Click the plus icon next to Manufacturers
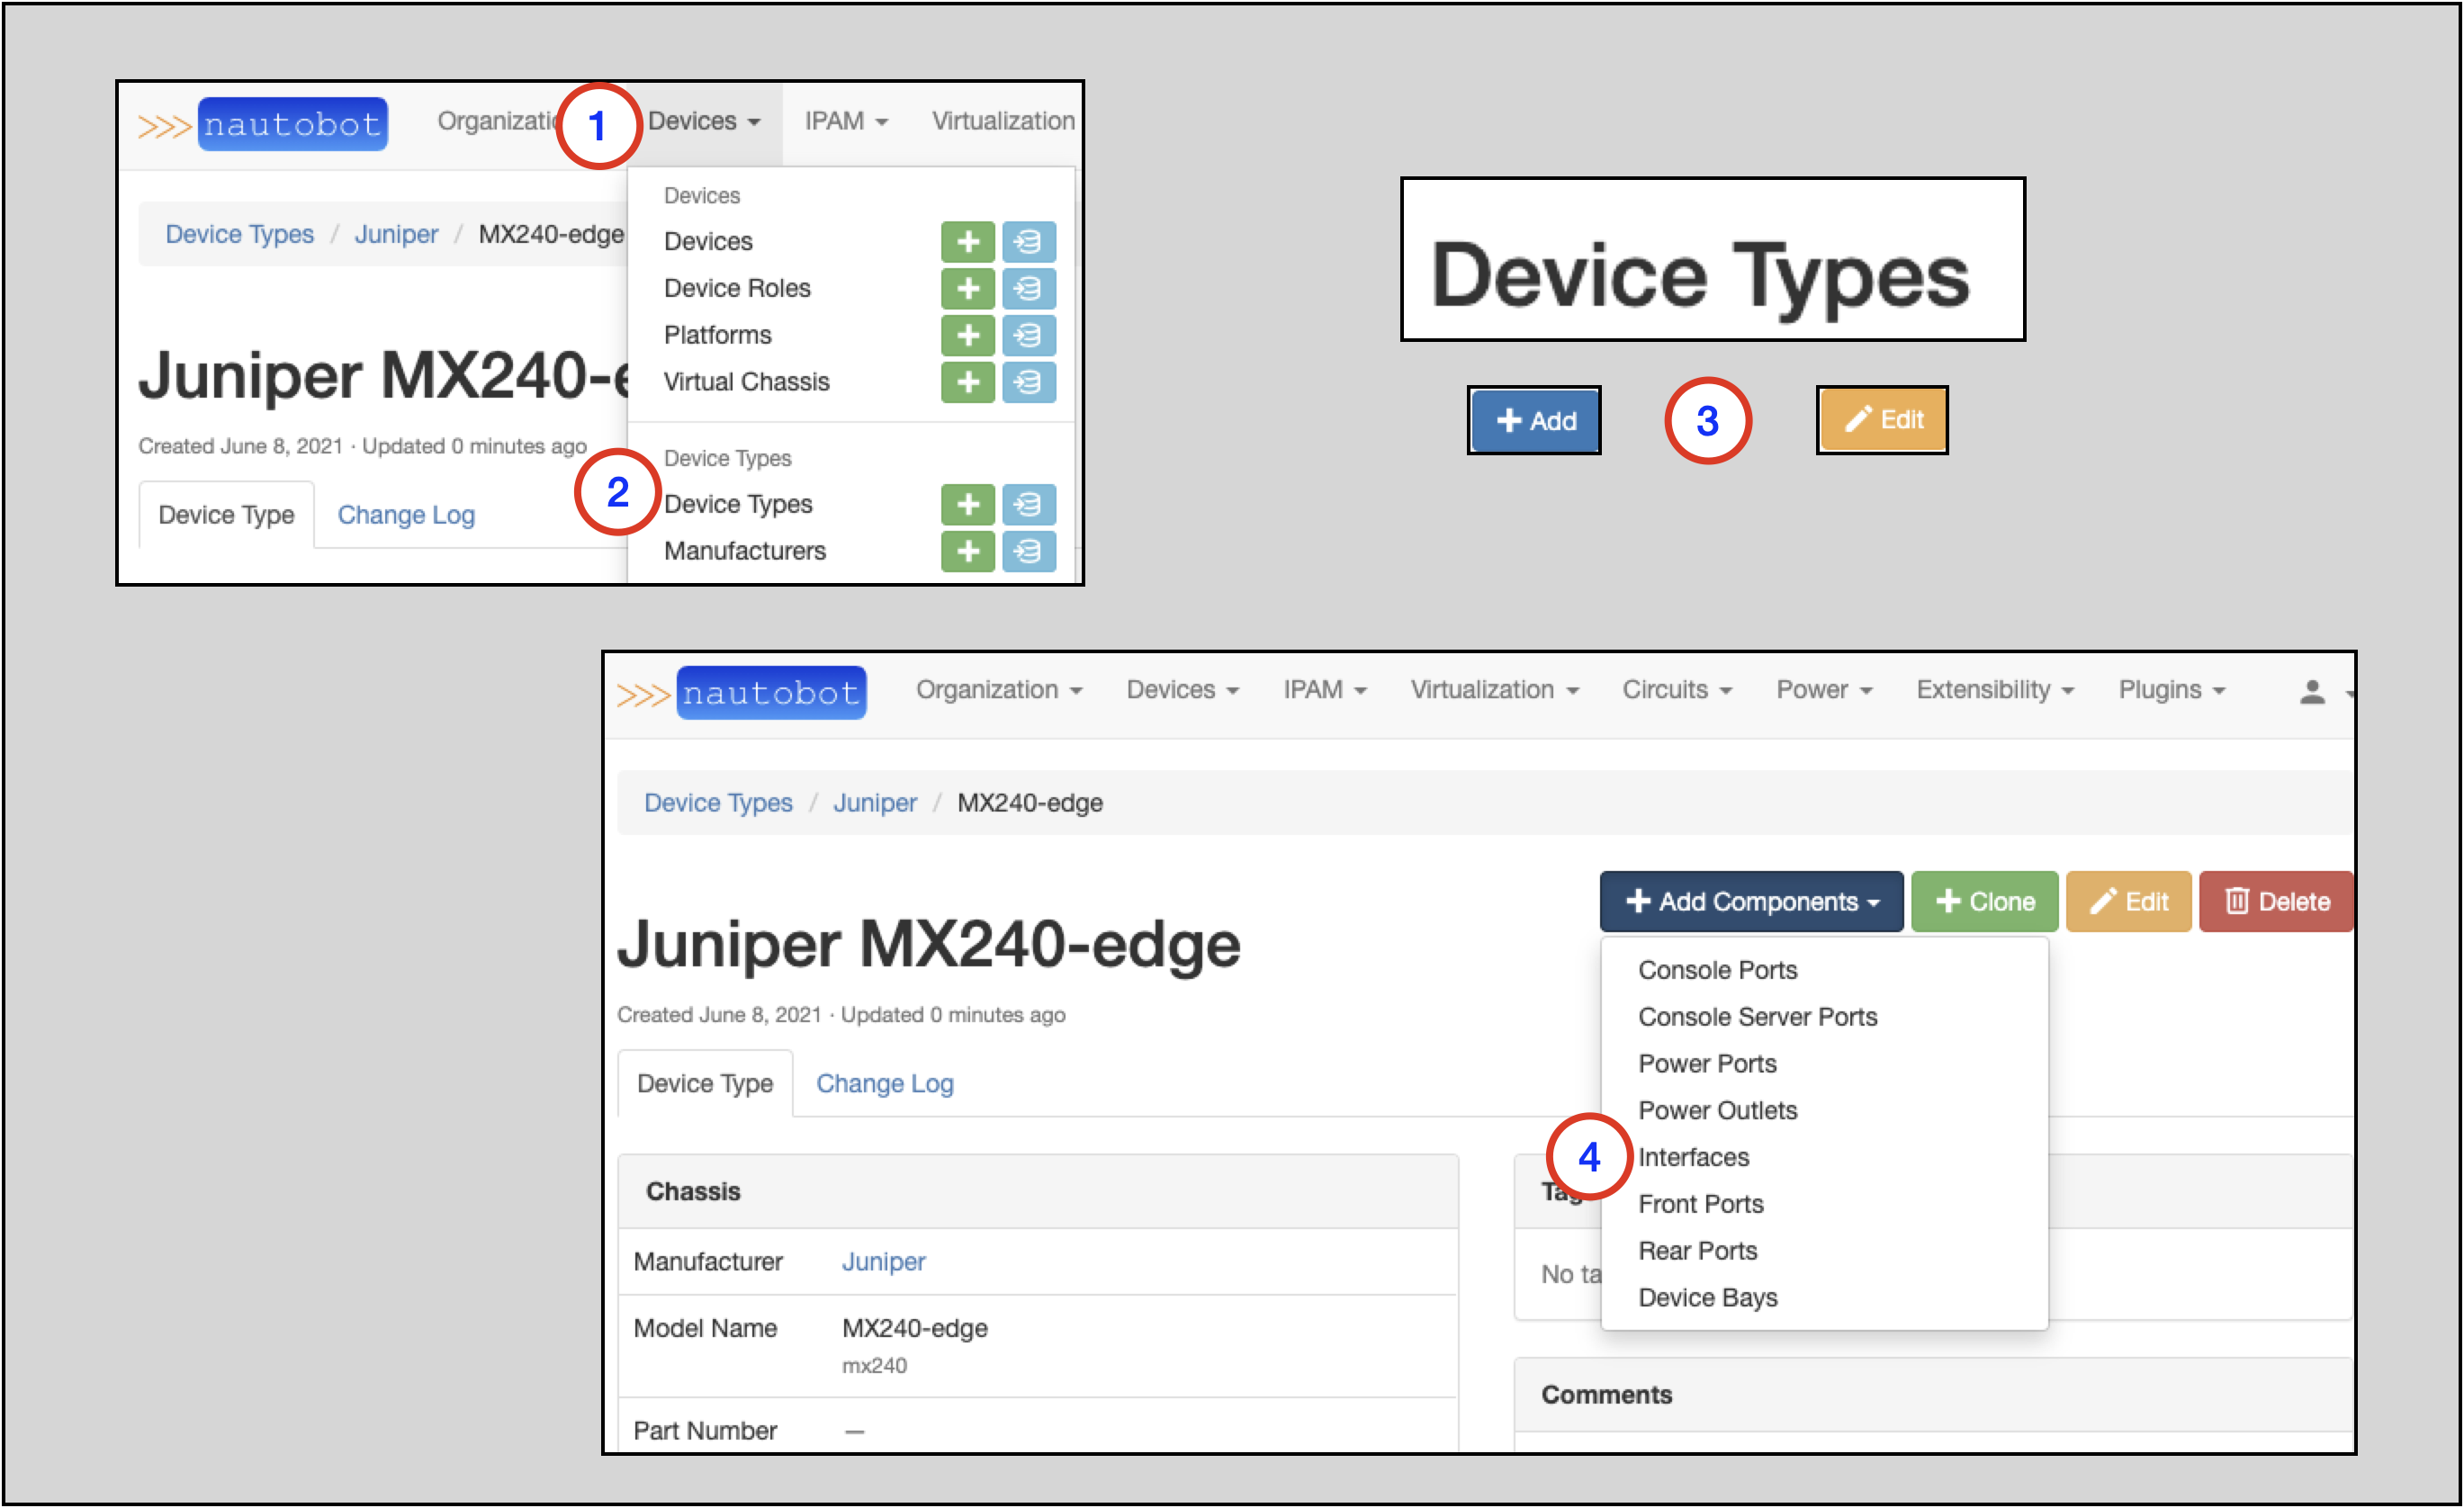The width and height of the screenshot is (2464, 1508). click(967, 551)
